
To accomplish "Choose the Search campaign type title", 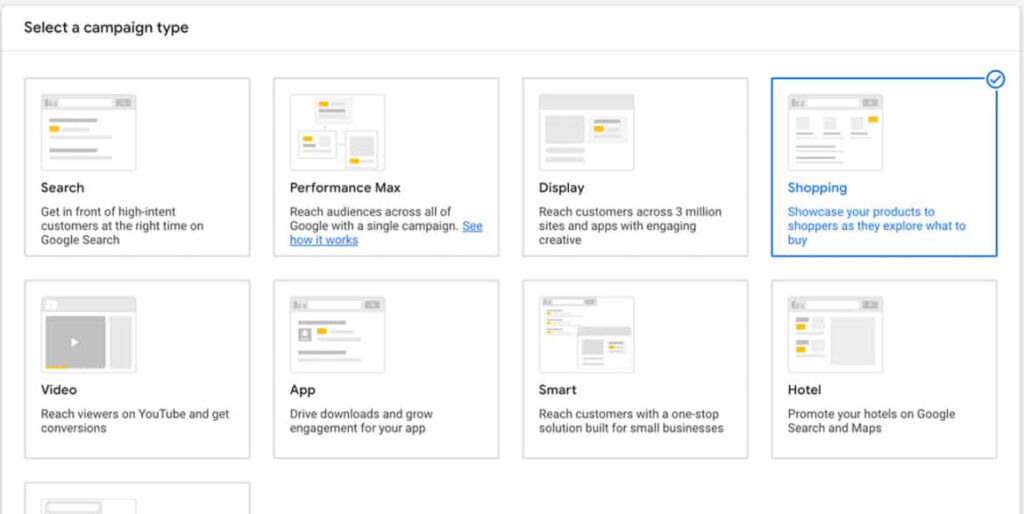I will coord(63,188).
